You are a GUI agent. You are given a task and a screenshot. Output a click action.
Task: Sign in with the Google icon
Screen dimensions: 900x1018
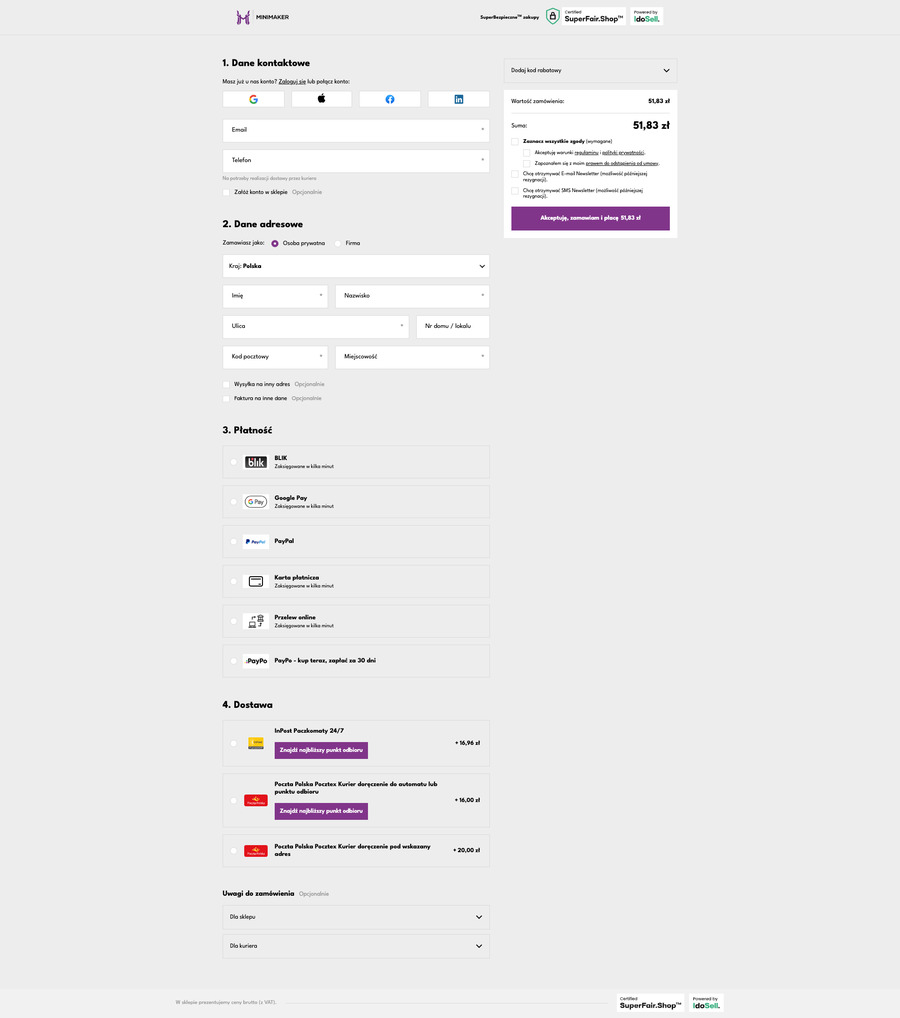coord(253,99)
